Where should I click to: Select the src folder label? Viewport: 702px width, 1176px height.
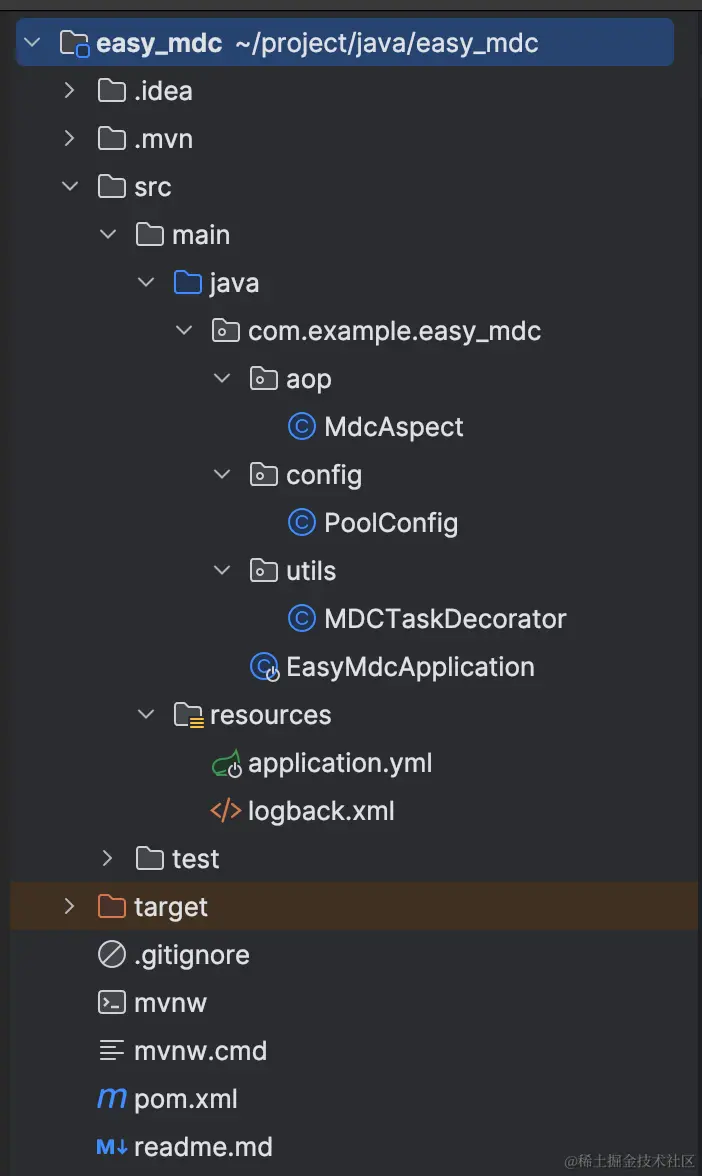(x=152, y=187)
